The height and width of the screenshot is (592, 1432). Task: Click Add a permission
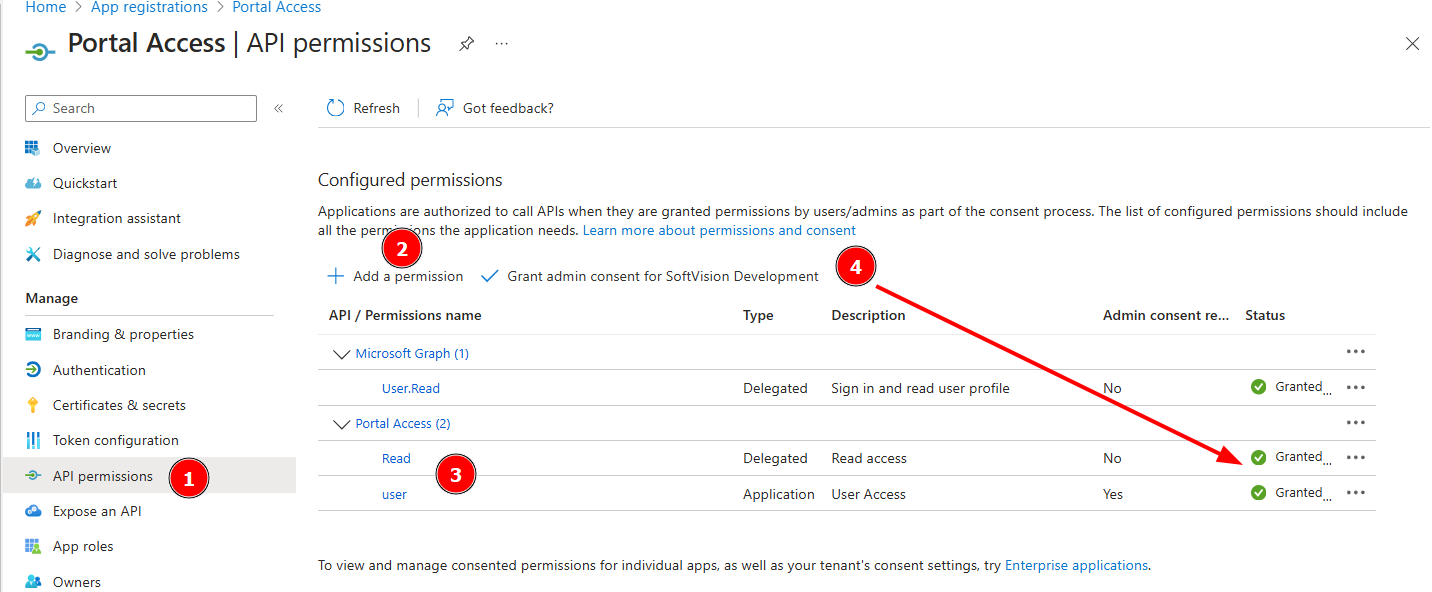click(396, 276)
